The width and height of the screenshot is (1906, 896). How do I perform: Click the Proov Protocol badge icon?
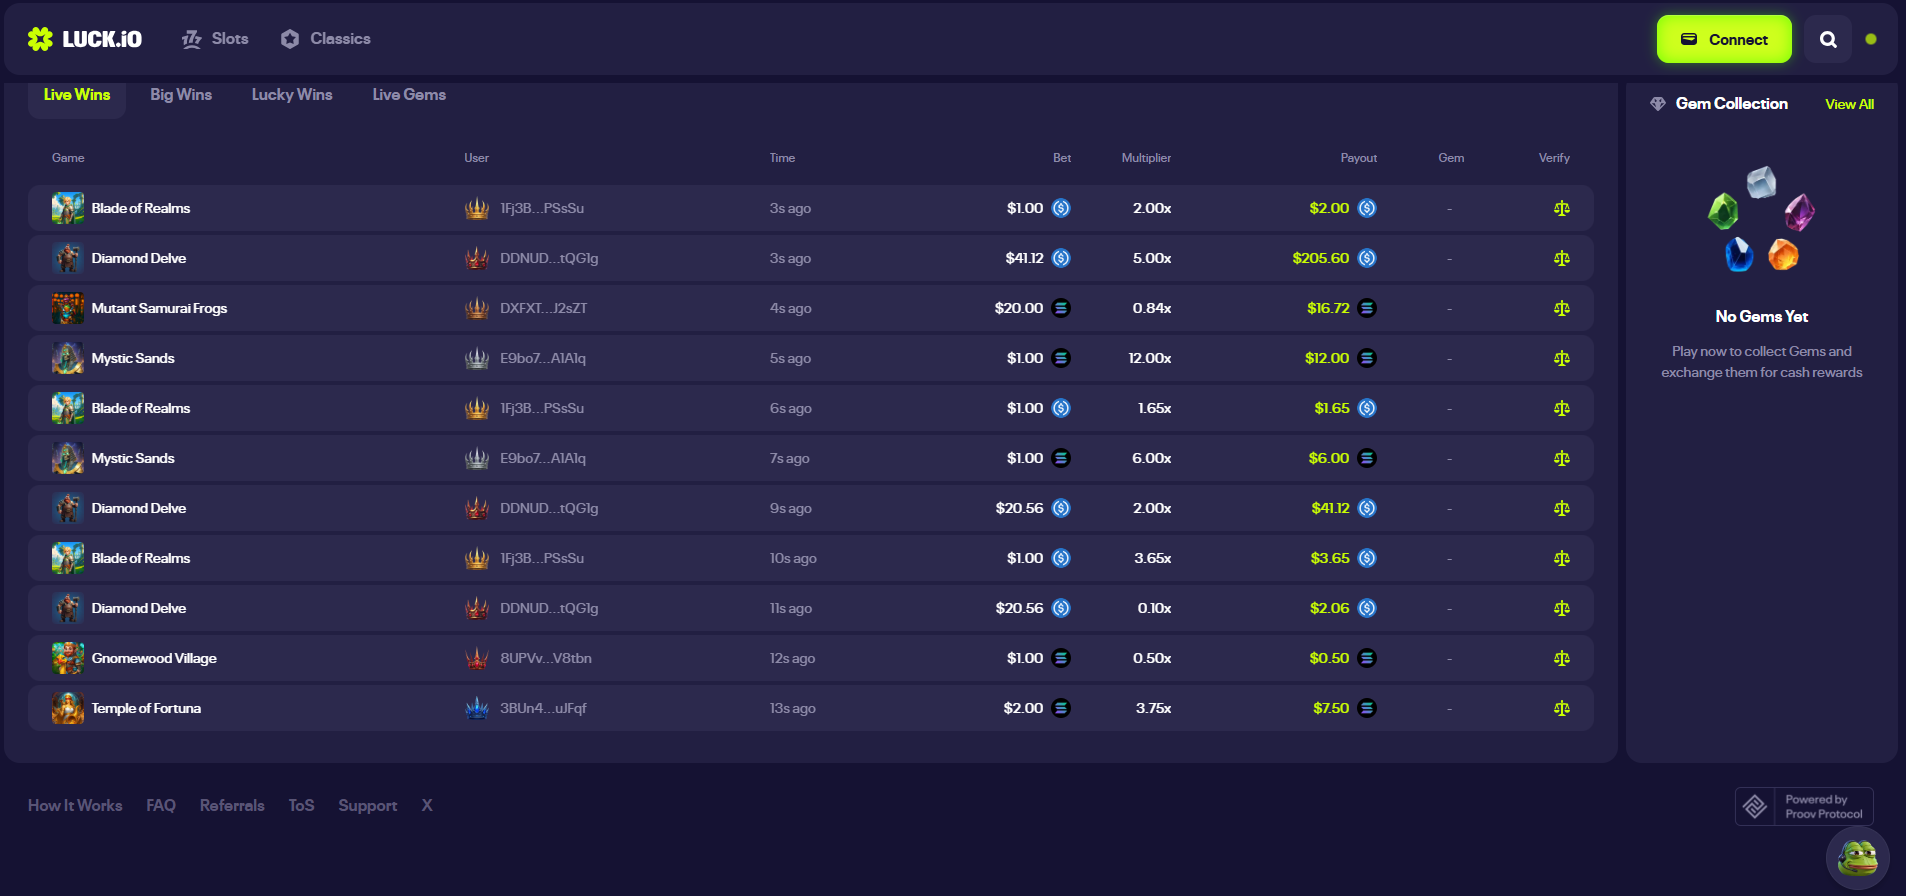1755,806
